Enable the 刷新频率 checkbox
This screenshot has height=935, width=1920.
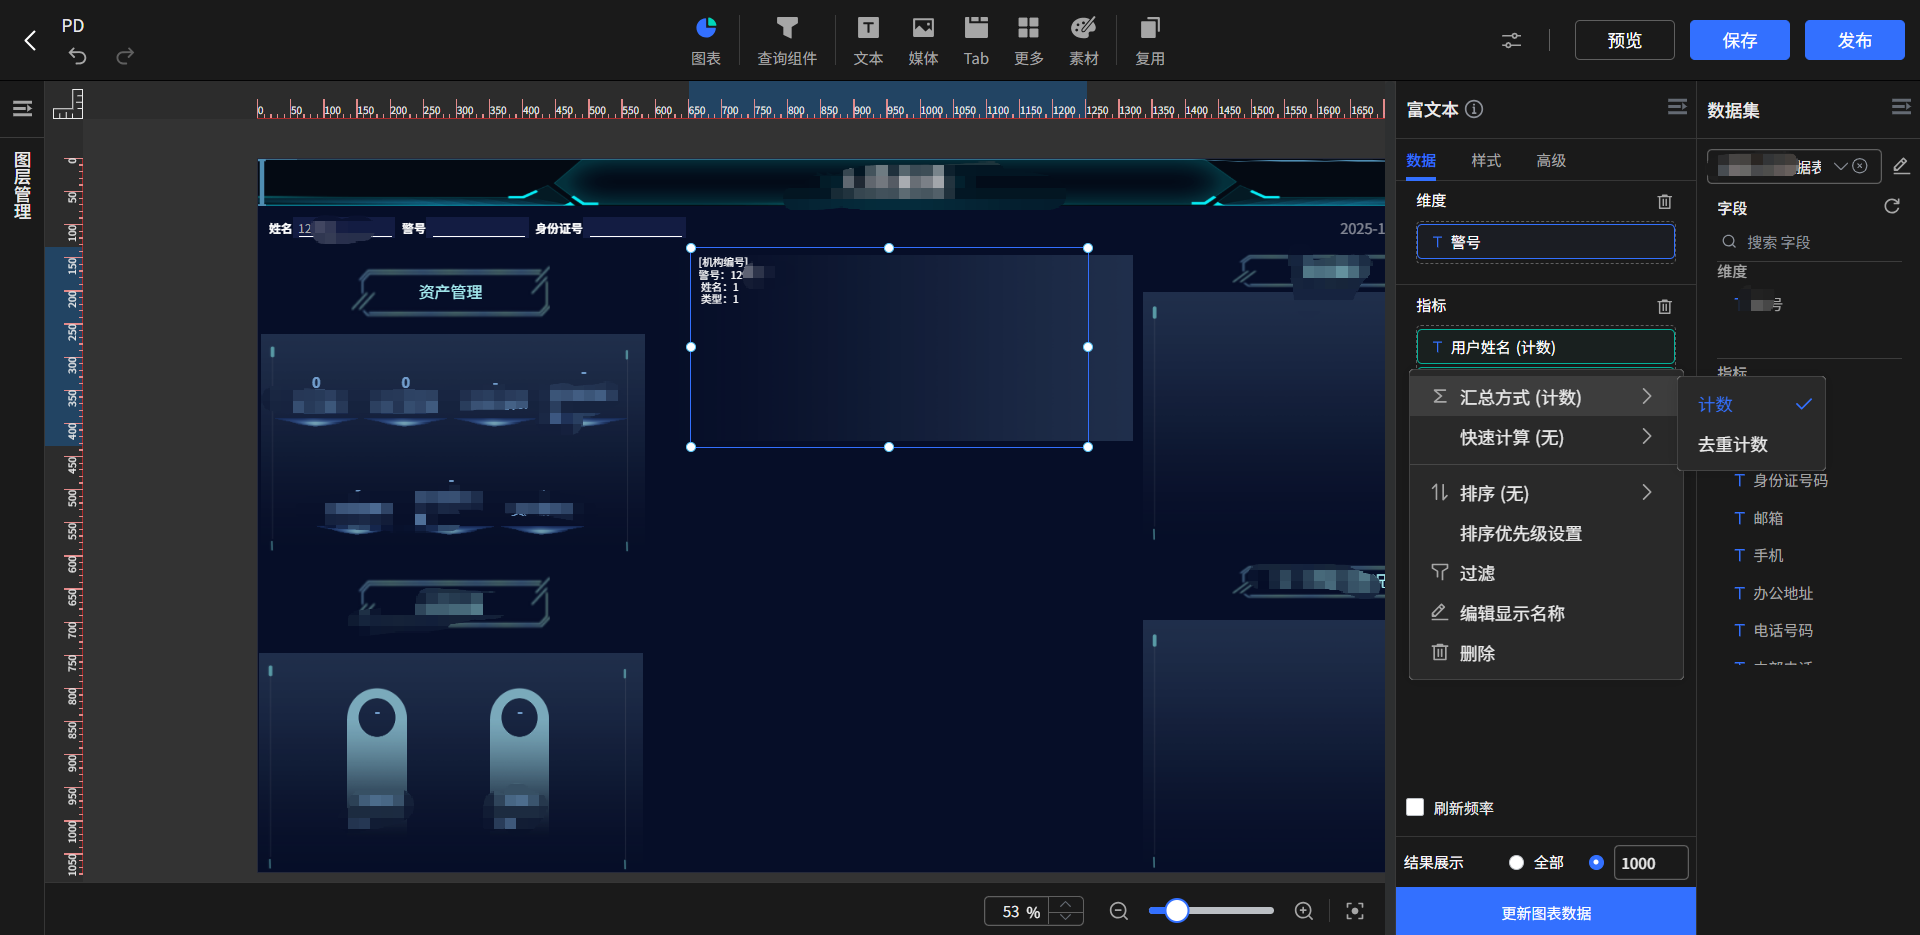[1415, 807]
